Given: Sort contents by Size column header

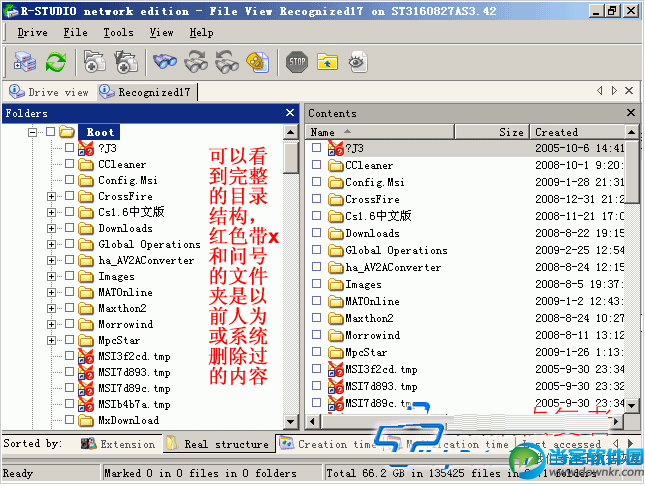Looking at the screenshot, I should pyautogui.click(x=492, y=132).
